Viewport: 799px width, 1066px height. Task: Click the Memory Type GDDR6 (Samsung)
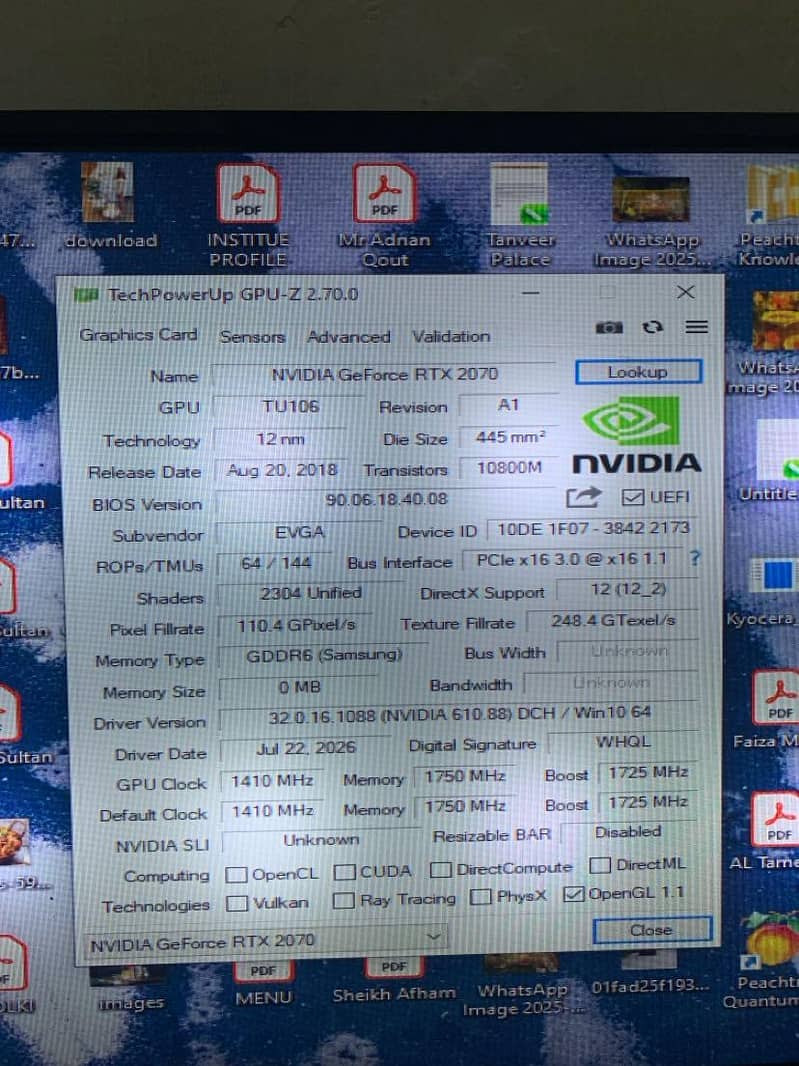(324, 655)
